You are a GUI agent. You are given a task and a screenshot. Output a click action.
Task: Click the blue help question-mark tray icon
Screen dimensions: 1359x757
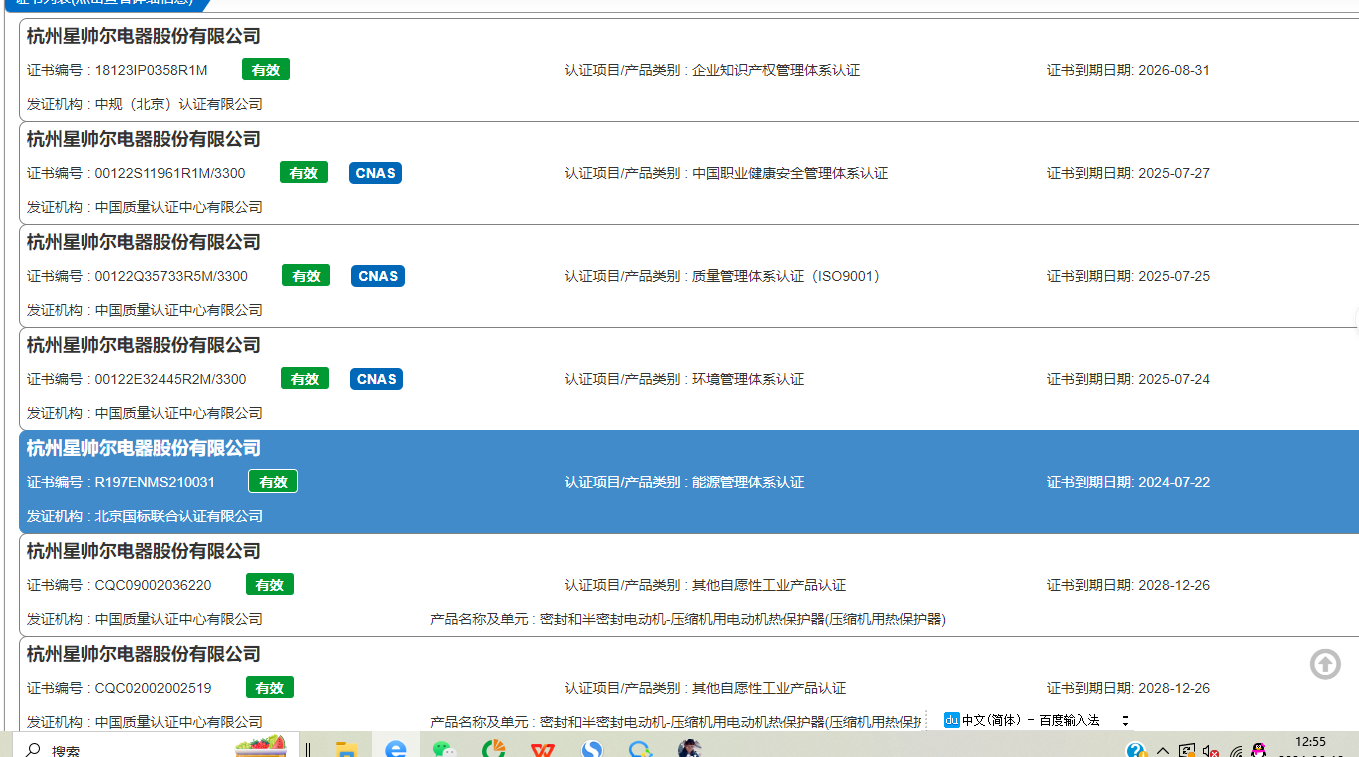coord(1136,750)
